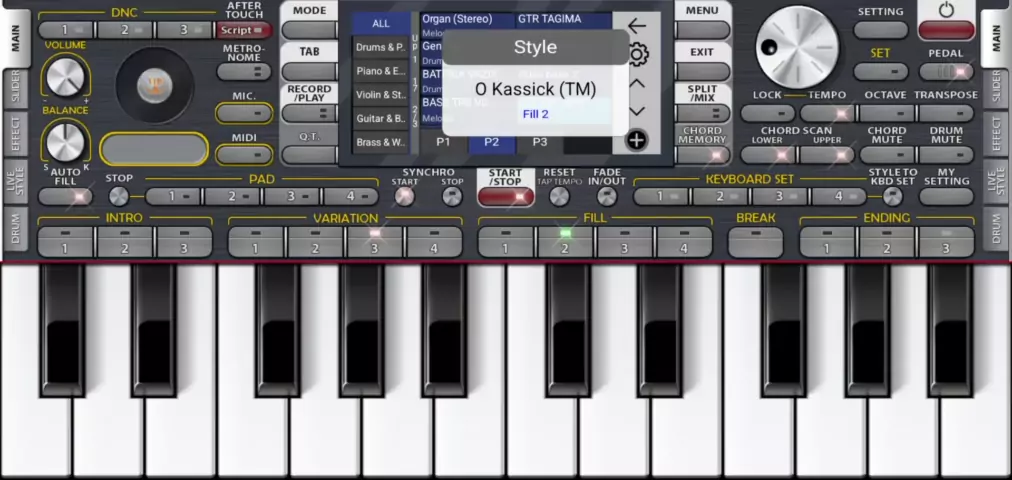Click the plus icon in display panel
The image size is (1012, 480).
tap(636, 140)
